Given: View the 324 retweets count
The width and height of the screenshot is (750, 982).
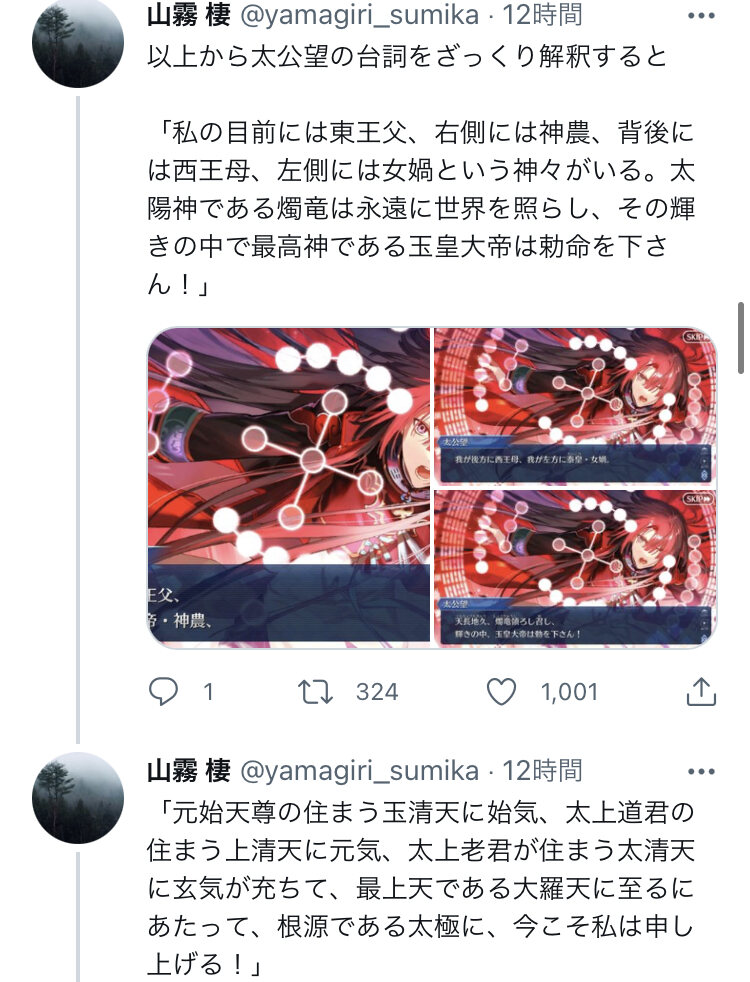Looking at the screenshot, I should tap(377, 692).
